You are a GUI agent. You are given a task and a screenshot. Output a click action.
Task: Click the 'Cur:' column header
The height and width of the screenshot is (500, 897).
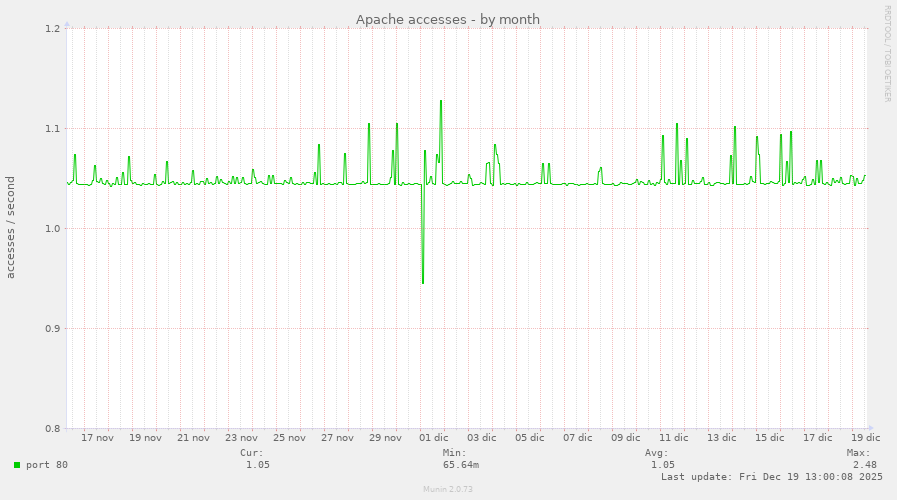252,453
